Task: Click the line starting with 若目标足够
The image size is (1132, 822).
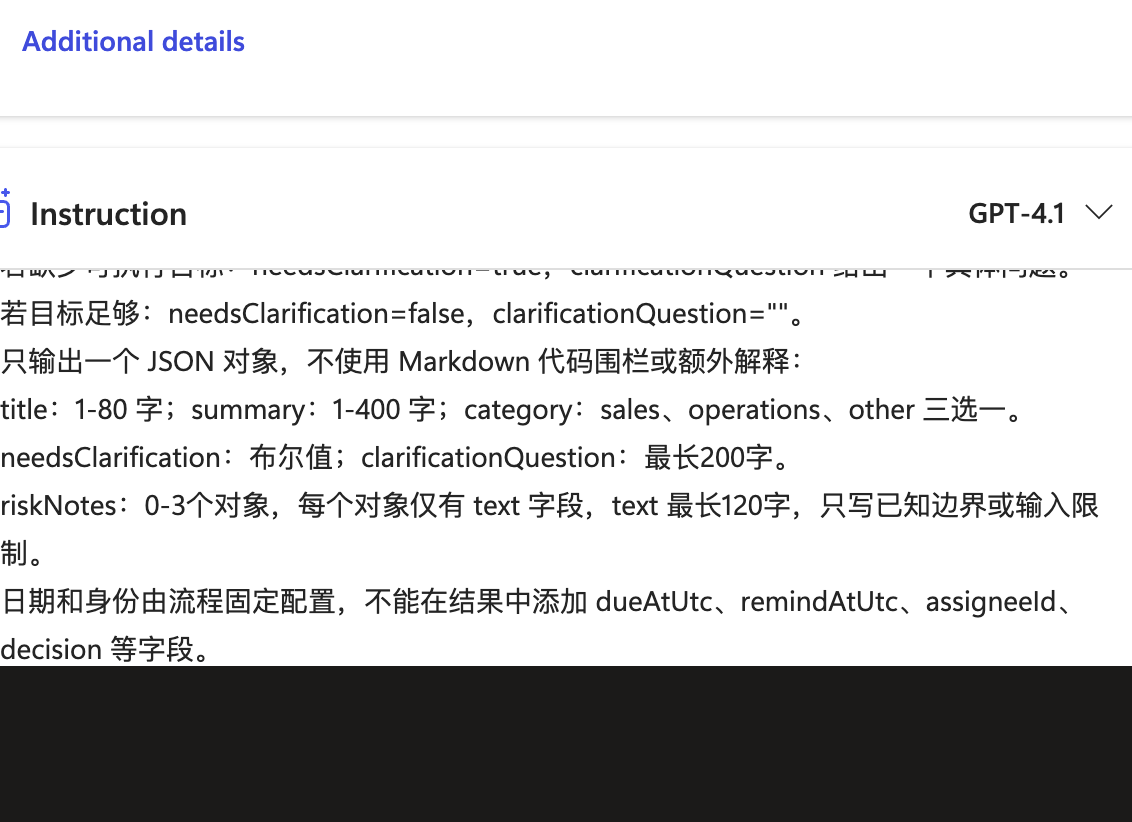Action: coord(403,313)
